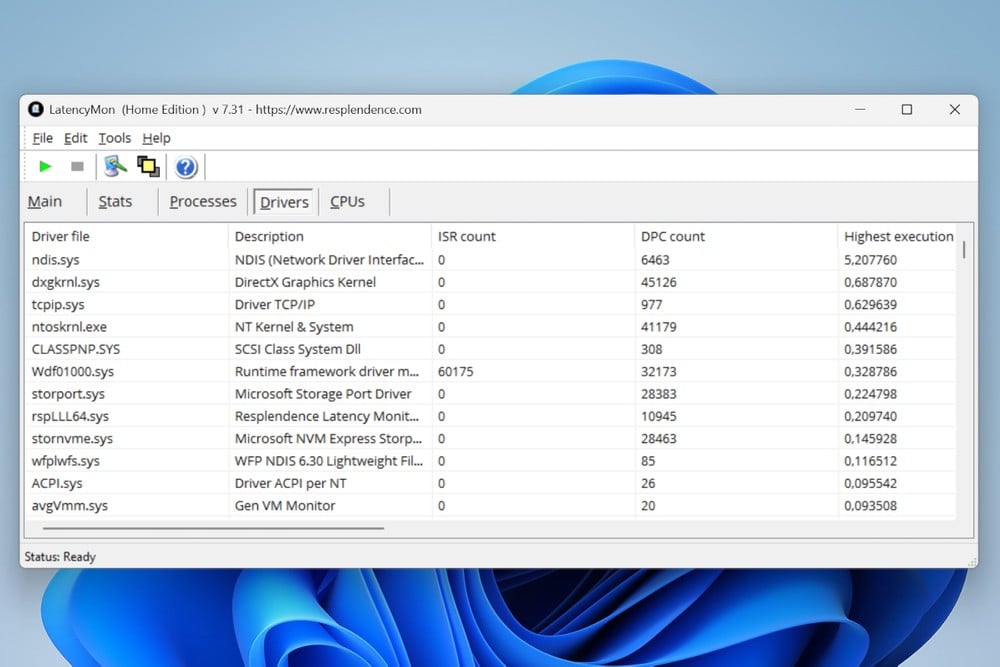The width and height of the screenshot is (1000, 667).
Task: Select the storport.sys row
Action: coord(491,394)
